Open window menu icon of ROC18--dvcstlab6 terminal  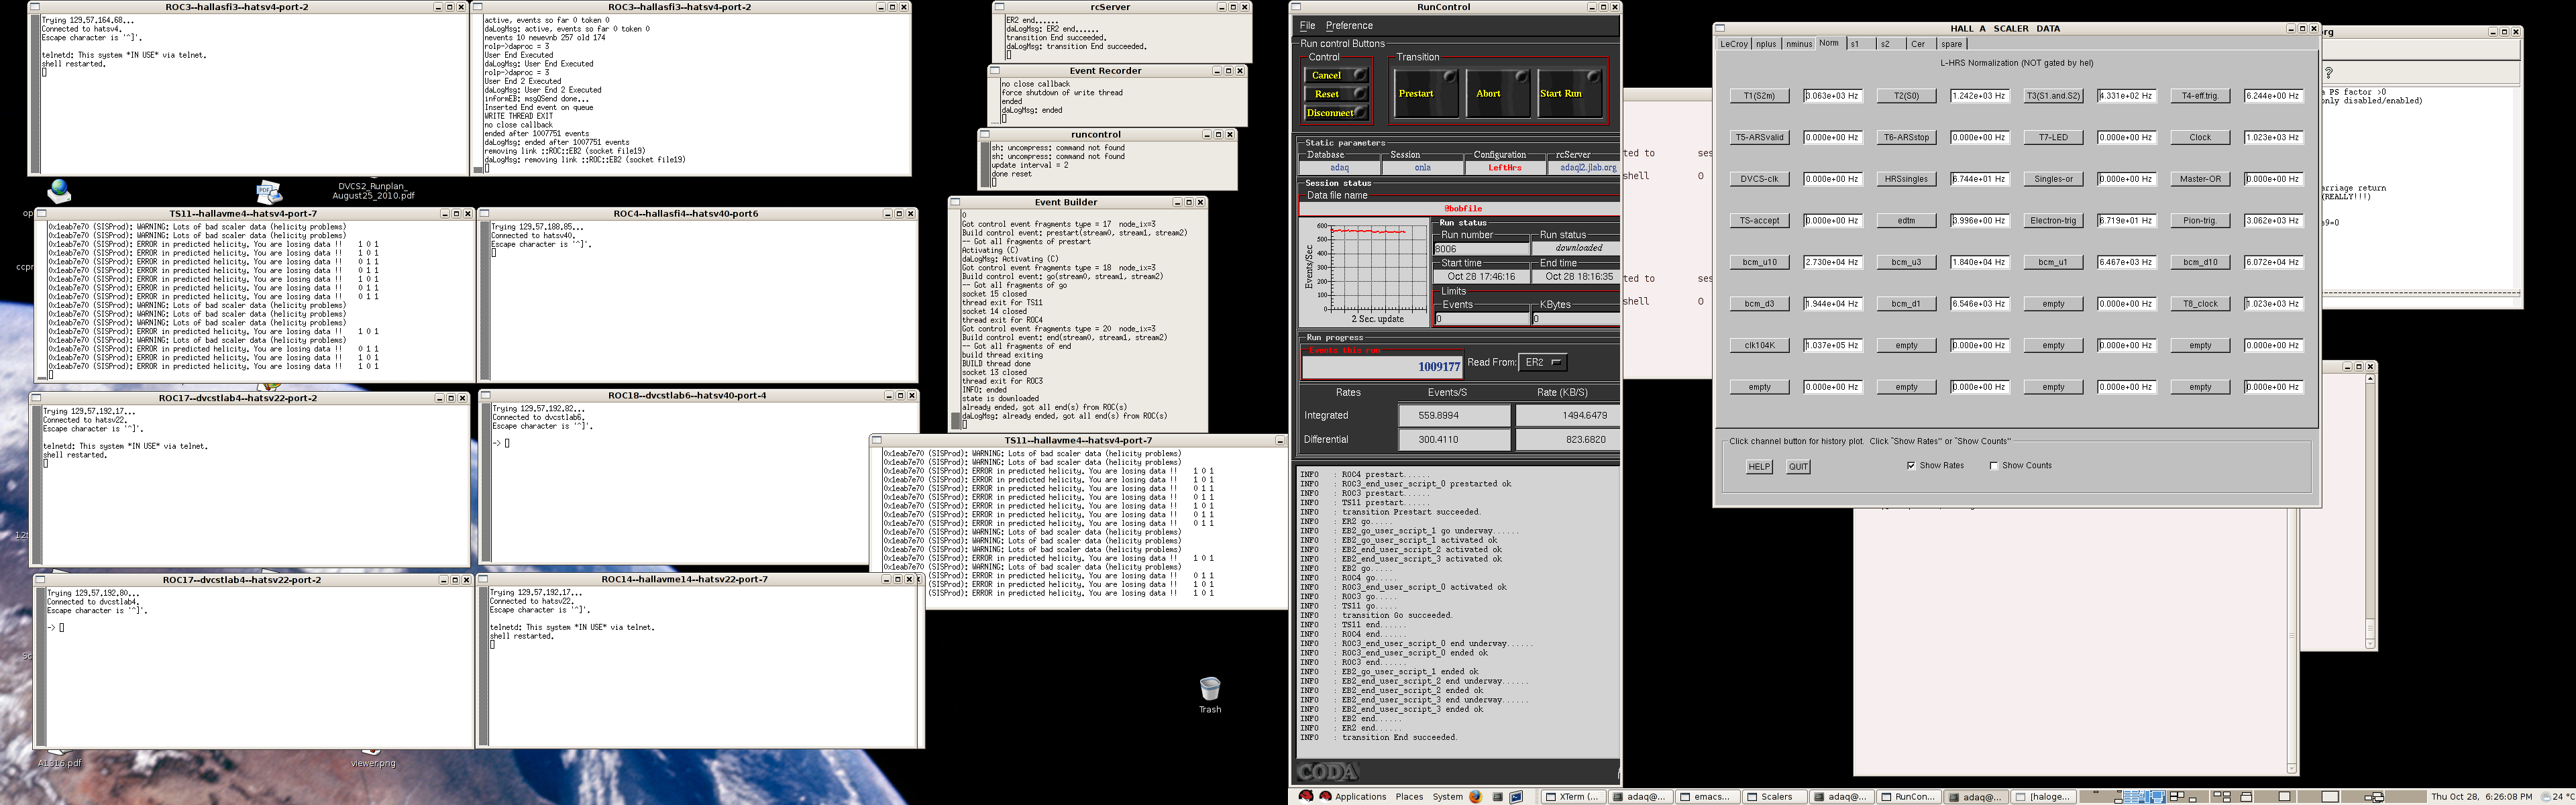click(485, 396)
